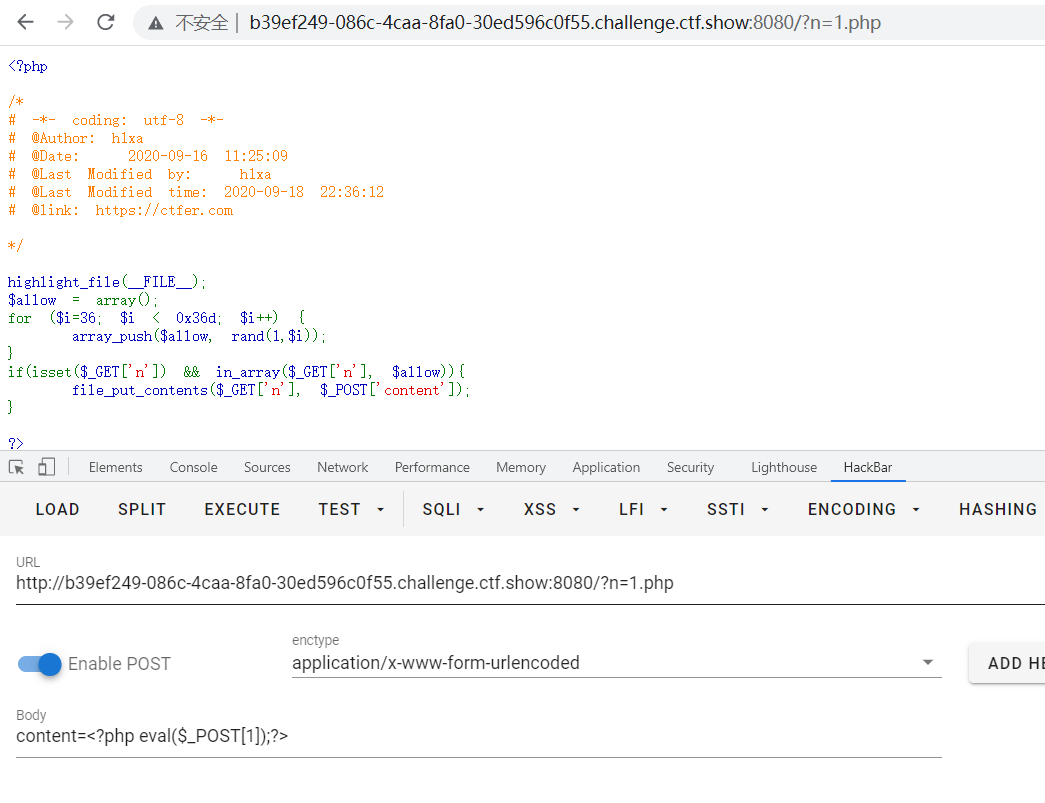Activate the DevTools inspect element icon
This screenshot has width=1045, height=803.
[17, 467]
